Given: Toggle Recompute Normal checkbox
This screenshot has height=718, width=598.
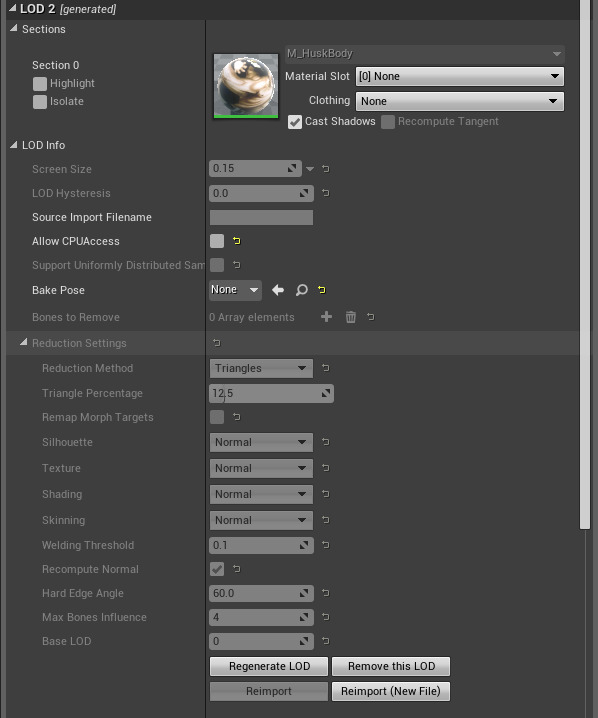Looking at the screenshot, I should (x=217, y=569).
